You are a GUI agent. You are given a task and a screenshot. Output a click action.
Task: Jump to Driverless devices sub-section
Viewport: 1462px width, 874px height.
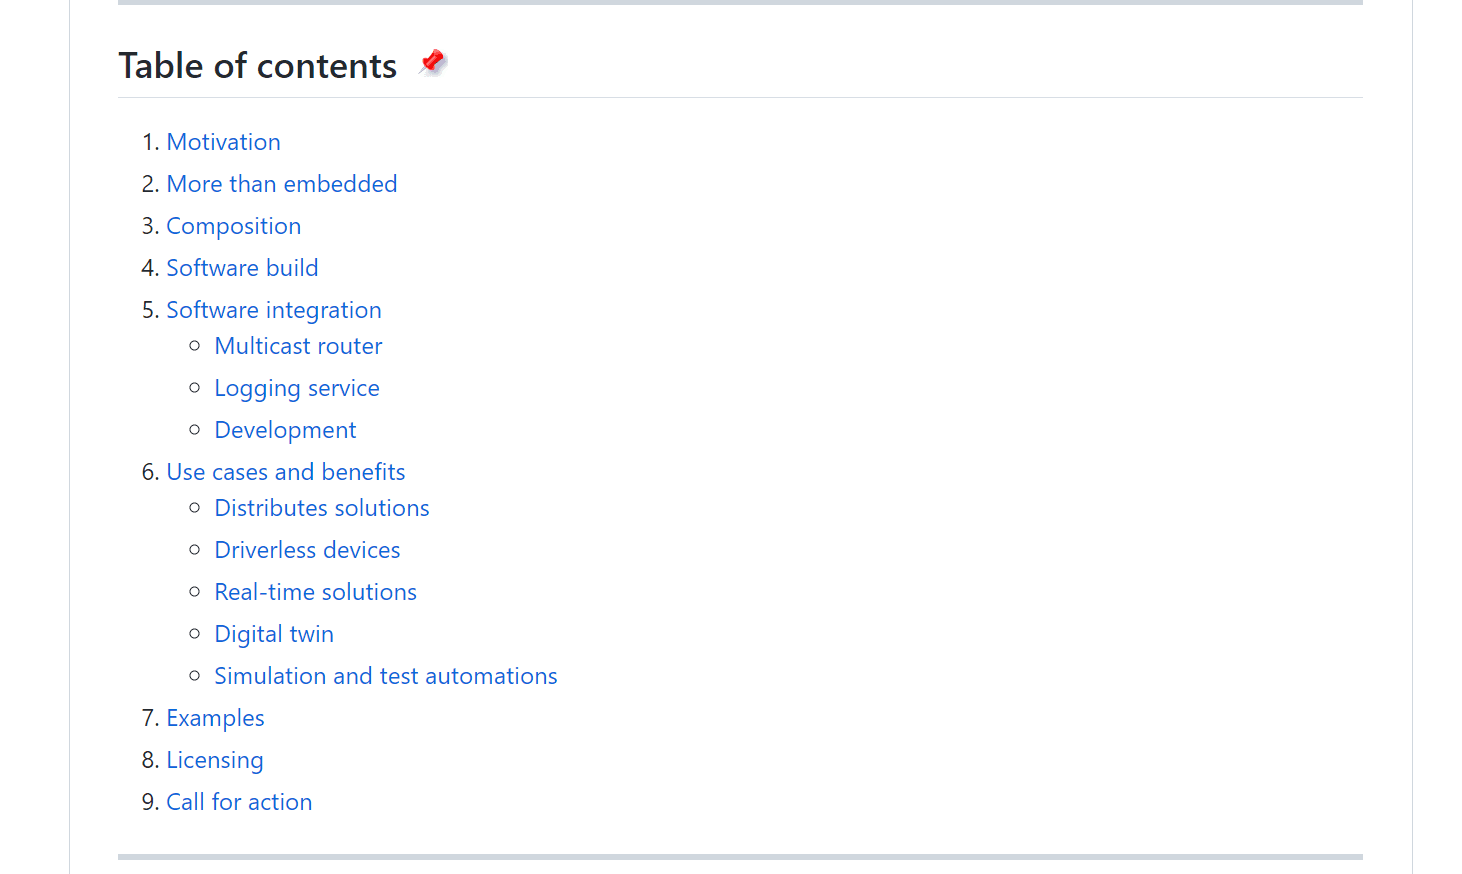[x=307, y=550]
